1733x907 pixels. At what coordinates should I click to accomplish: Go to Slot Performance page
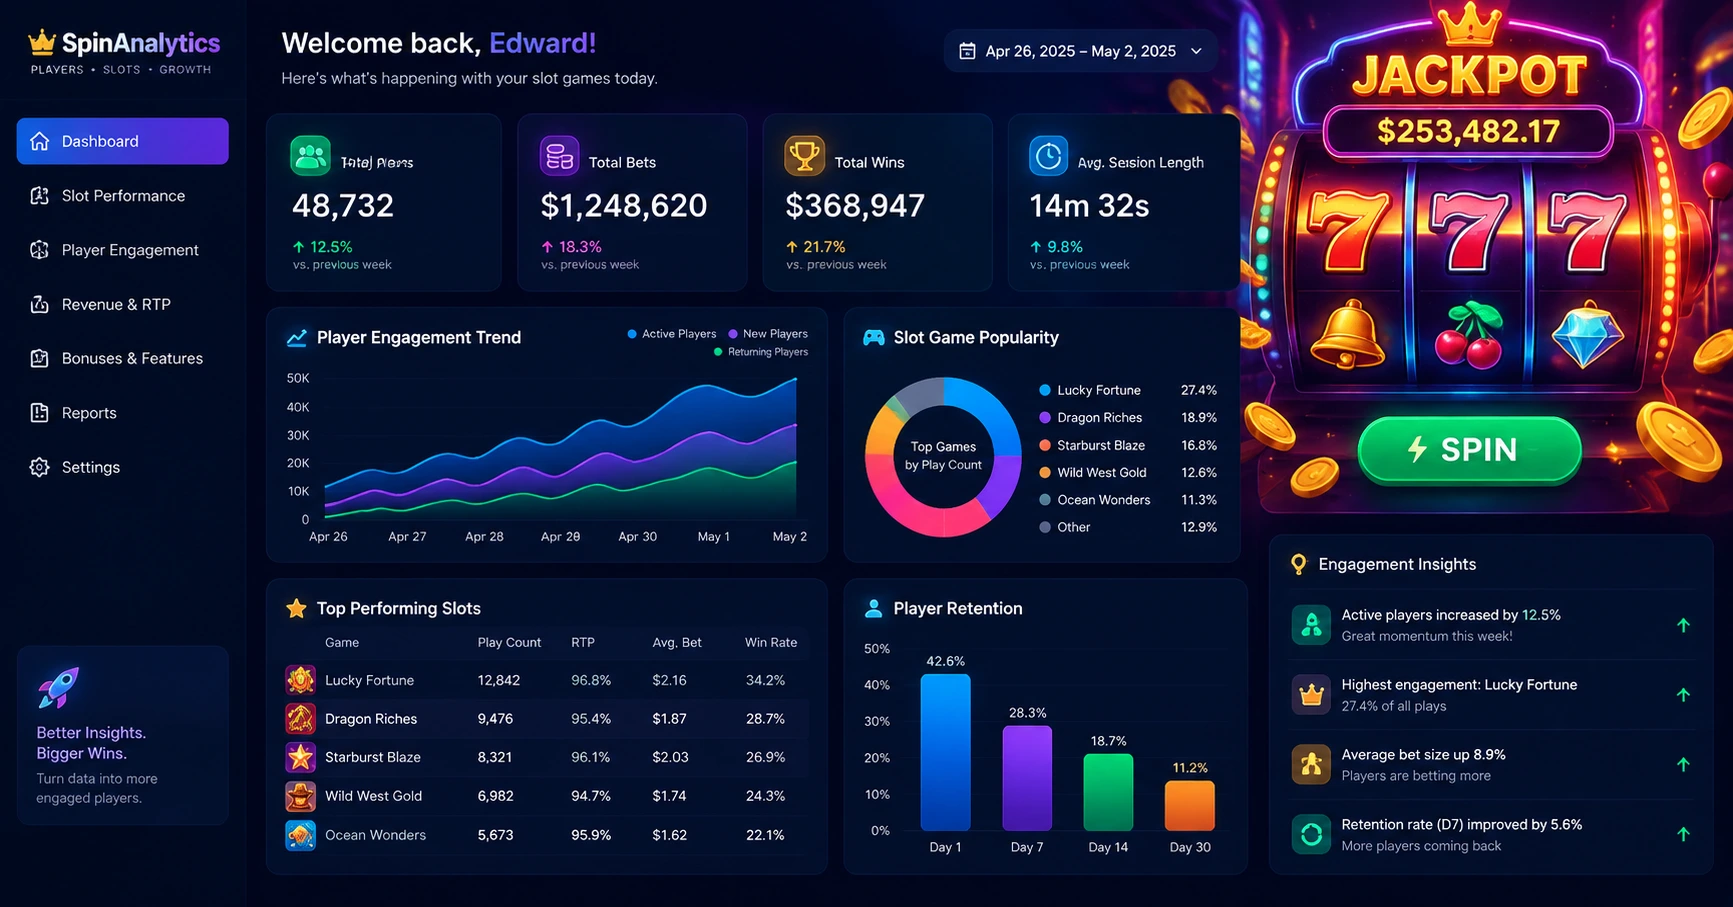point(122,196)
